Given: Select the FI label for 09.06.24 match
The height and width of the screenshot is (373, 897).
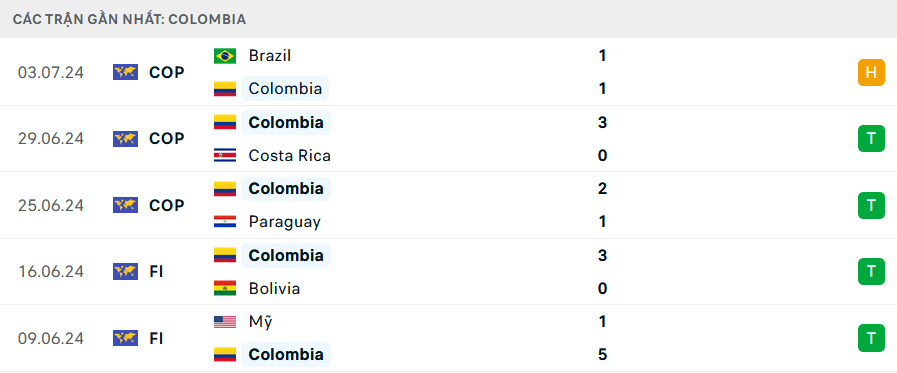Looking at the screenshot, I should coord(156,338).
